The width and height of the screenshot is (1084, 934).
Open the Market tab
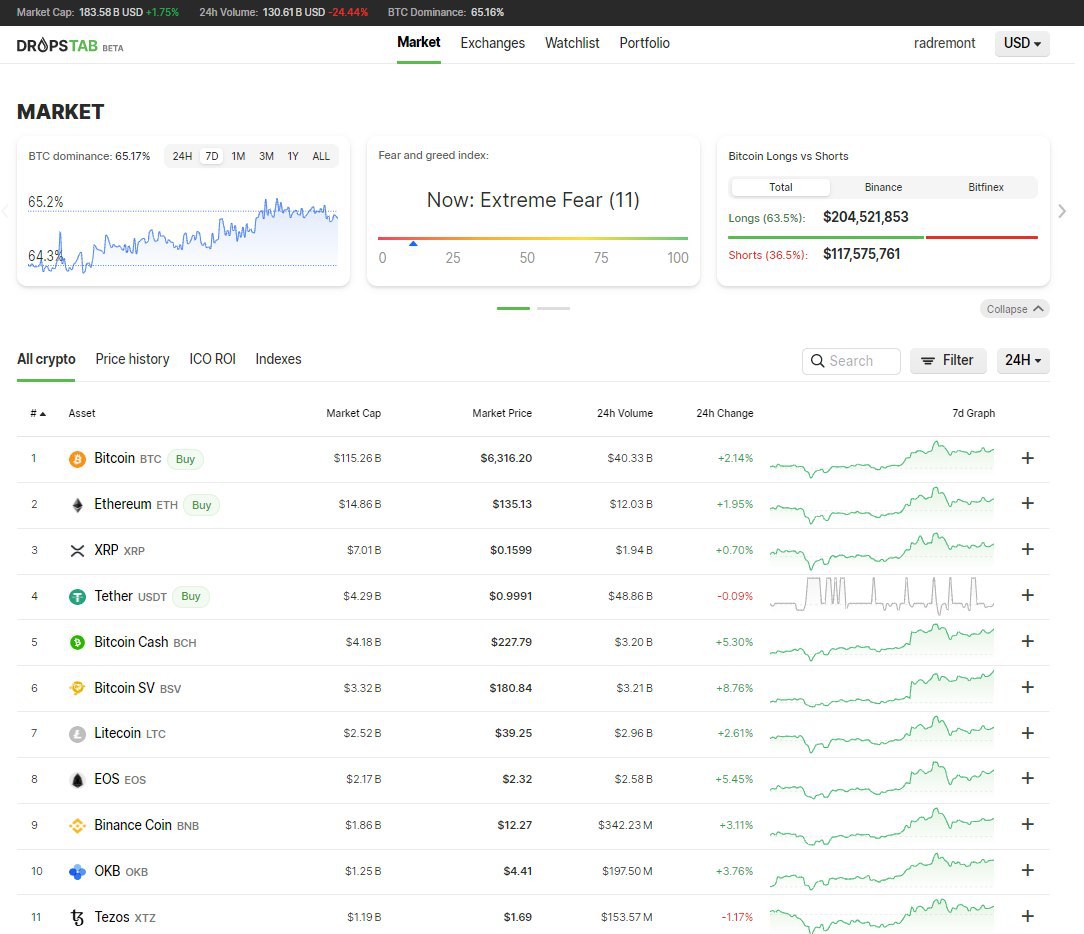pos(418,42)
